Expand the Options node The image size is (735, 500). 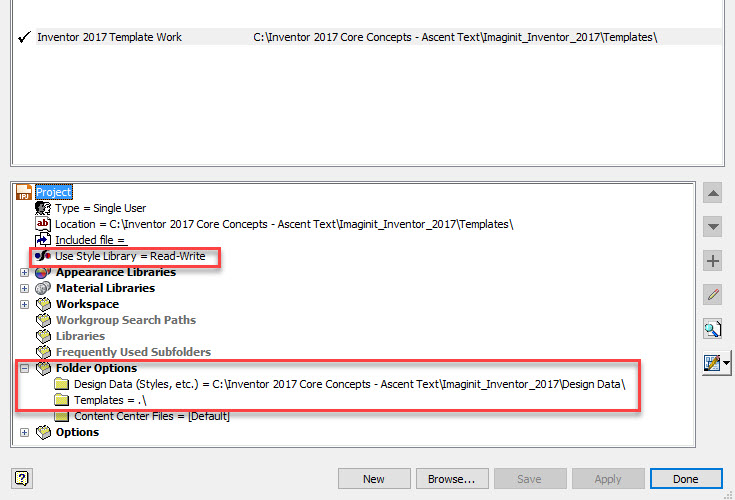24,432
